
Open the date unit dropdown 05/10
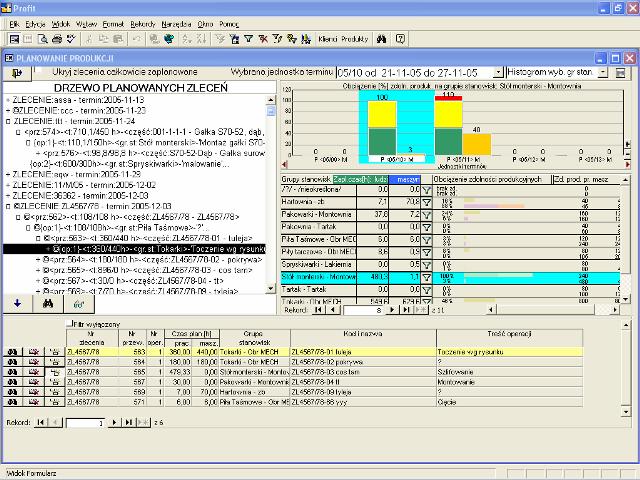coord(498,73)
